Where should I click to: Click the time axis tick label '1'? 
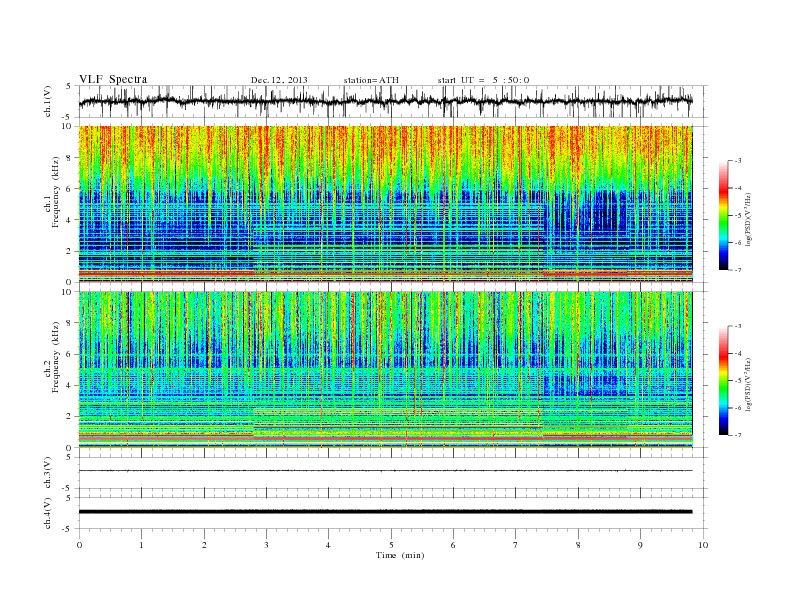(x=141, y=545)
